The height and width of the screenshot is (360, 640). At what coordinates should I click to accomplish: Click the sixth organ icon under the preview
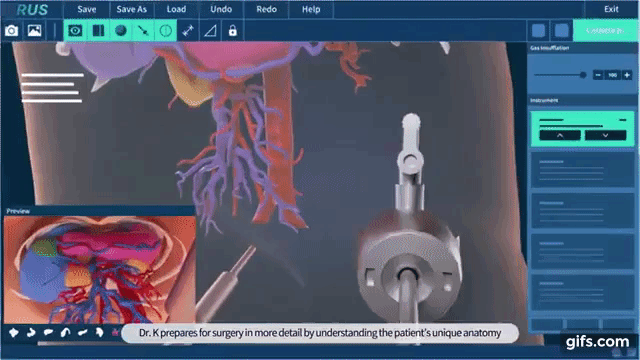click(x=100, y=333)
